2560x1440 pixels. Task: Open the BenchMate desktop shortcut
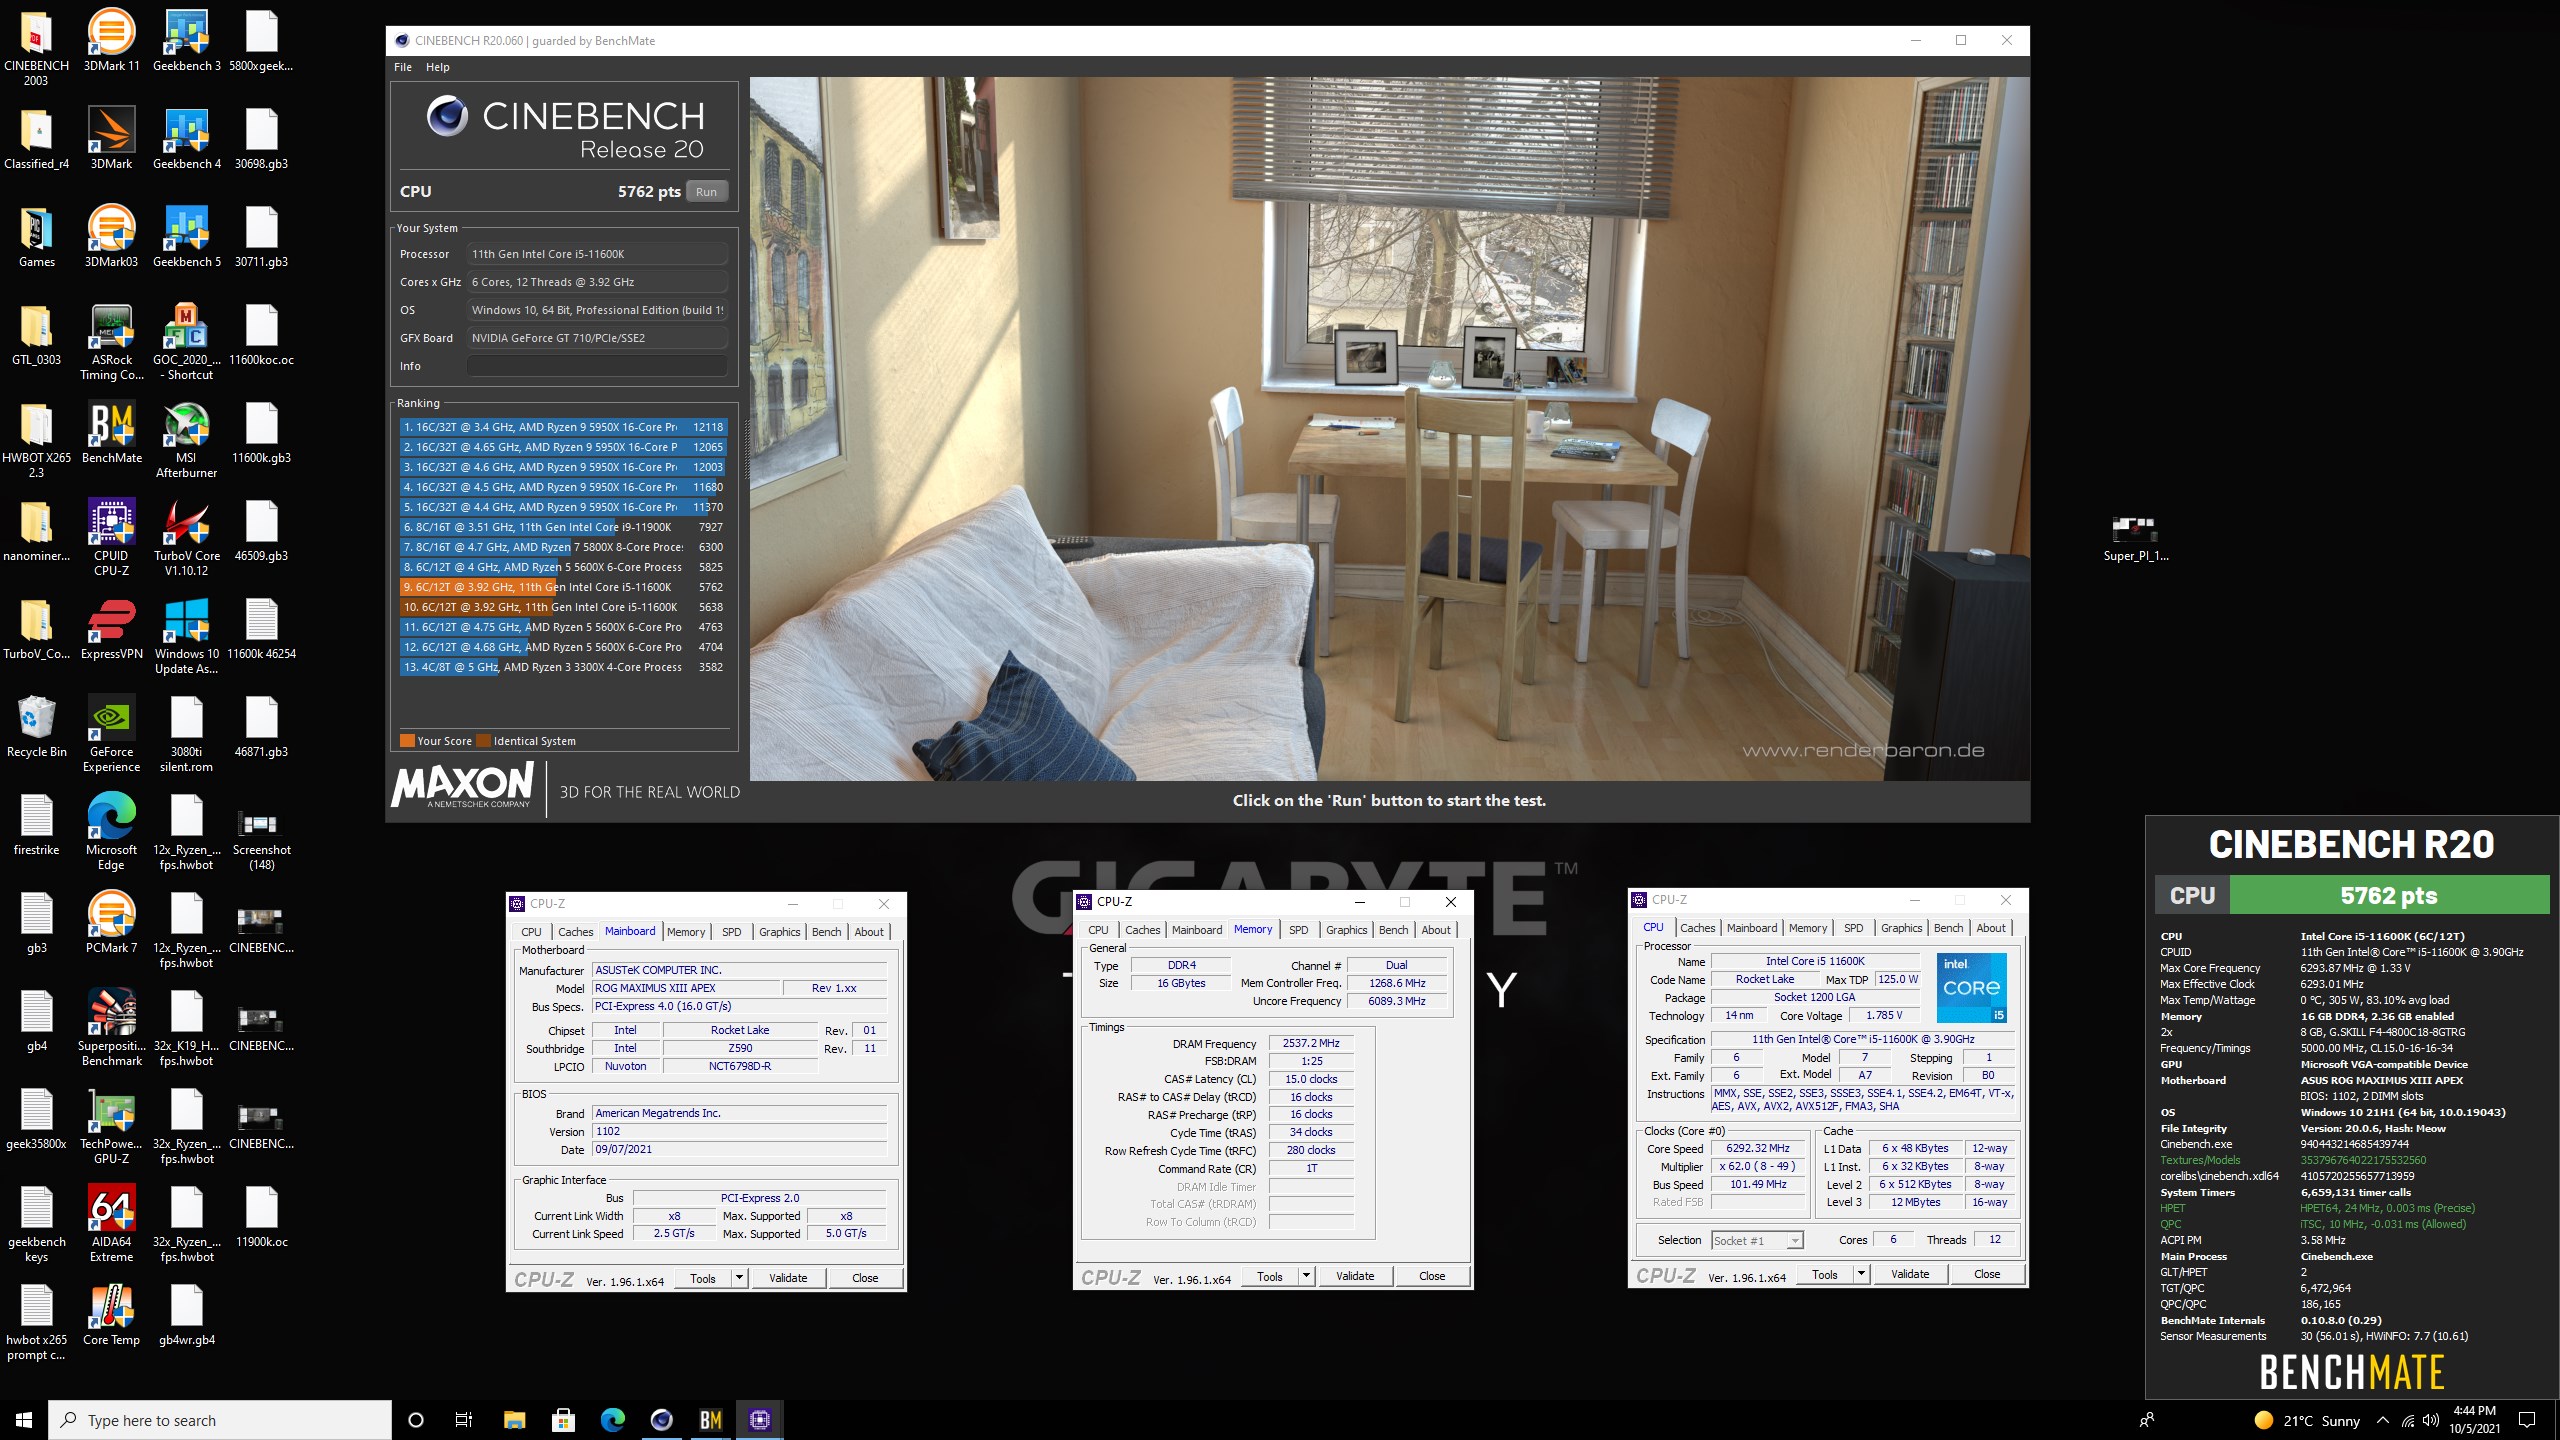[x=111, y=432]
